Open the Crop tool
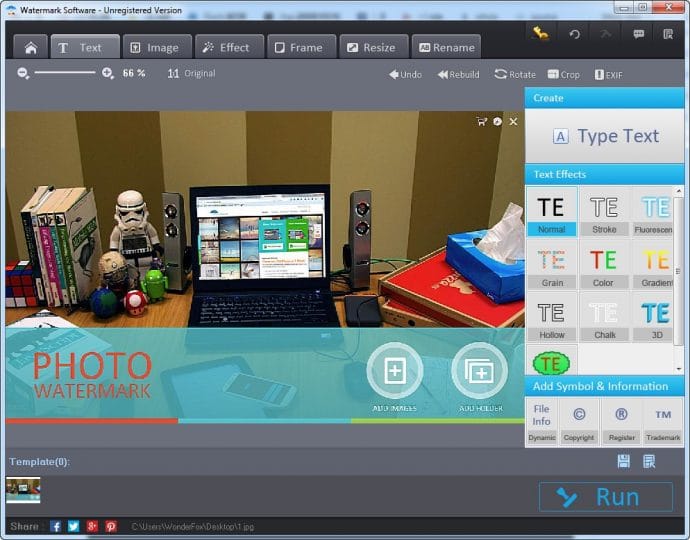 click(x=563, y=74)
